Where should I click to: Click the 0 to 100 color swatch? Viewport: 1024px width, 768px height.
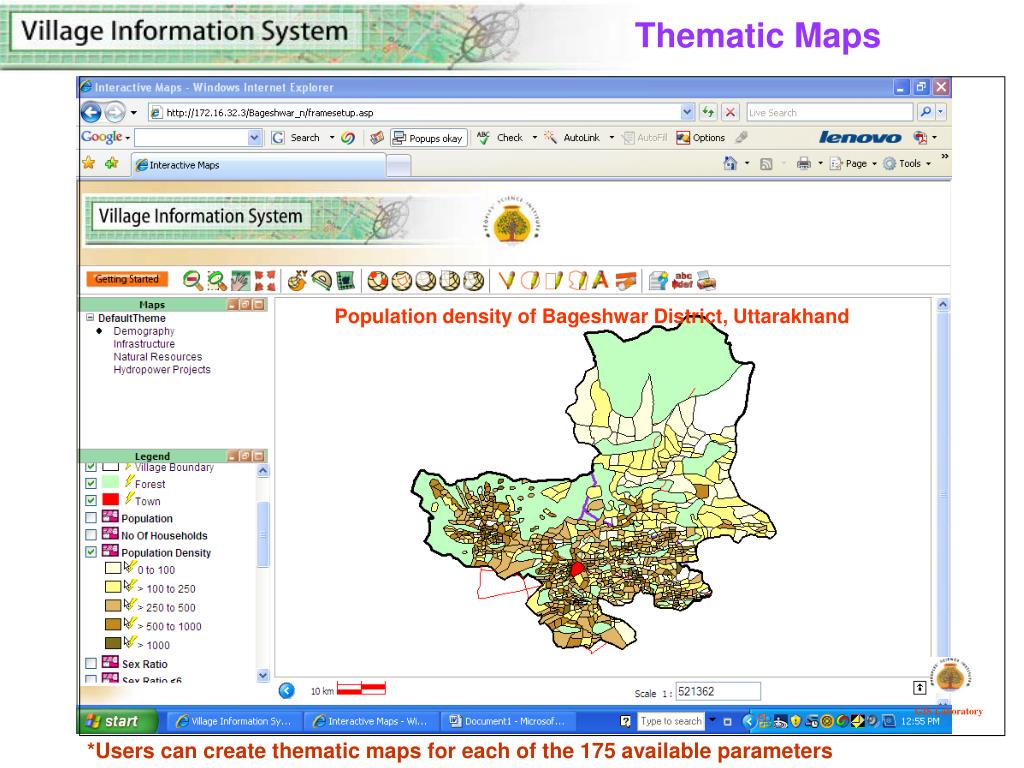click(x=113, y=568)
